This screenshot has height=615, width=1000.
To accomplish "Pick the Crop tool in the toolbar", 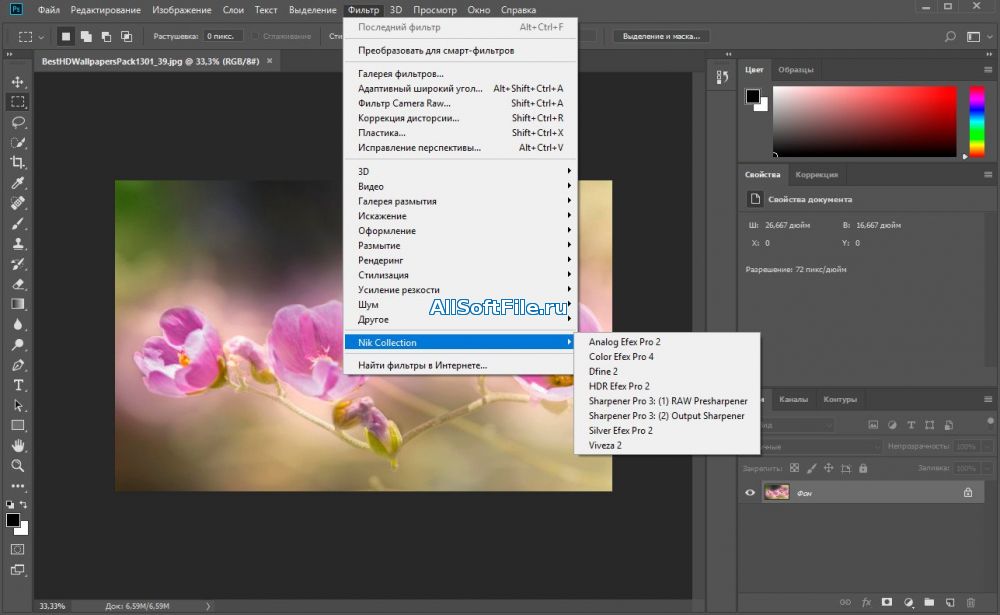I will (18, 163).
